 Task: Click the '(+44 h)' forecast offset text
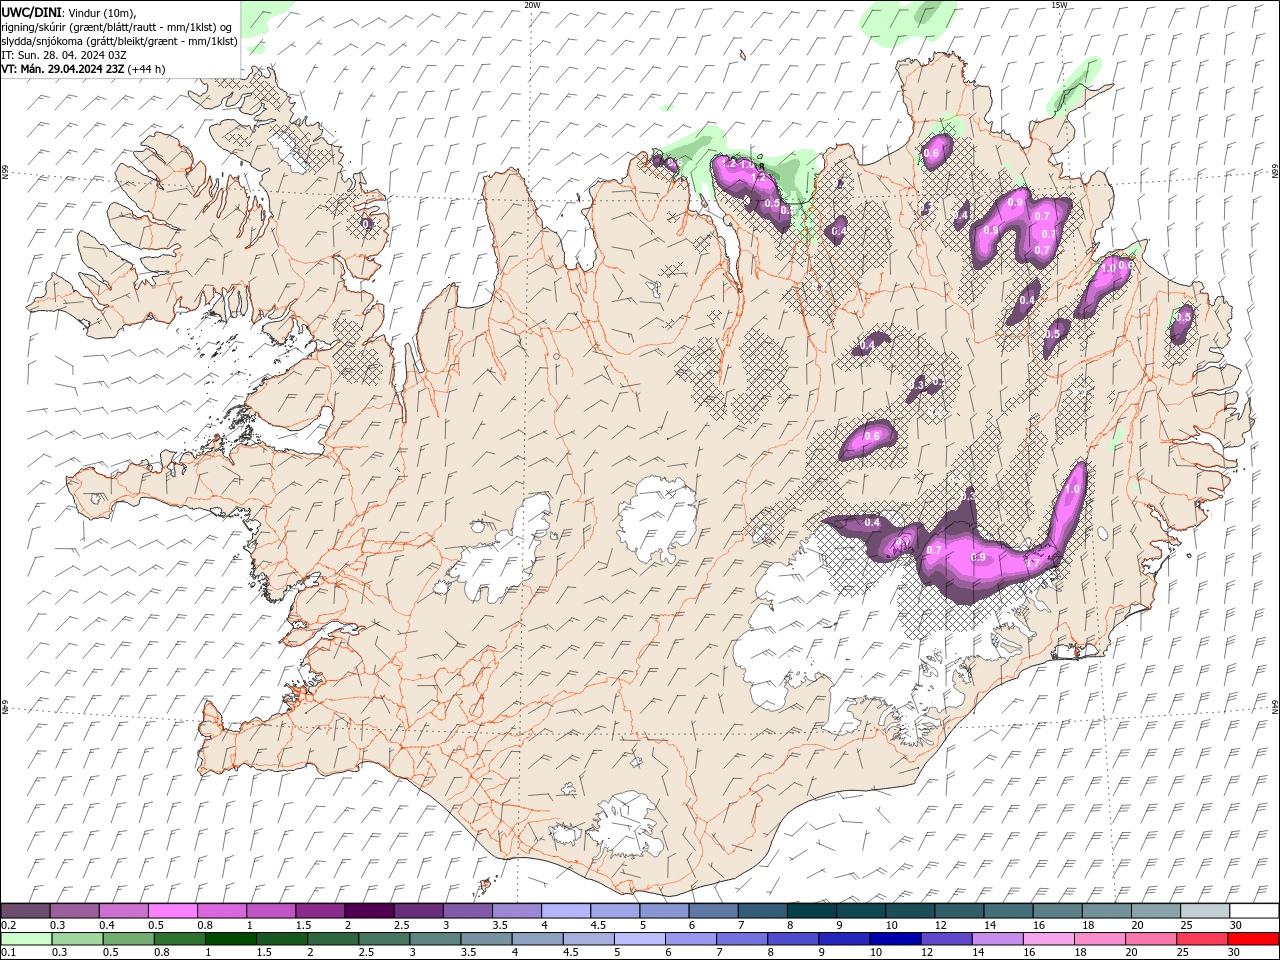[x=146, y=69]
